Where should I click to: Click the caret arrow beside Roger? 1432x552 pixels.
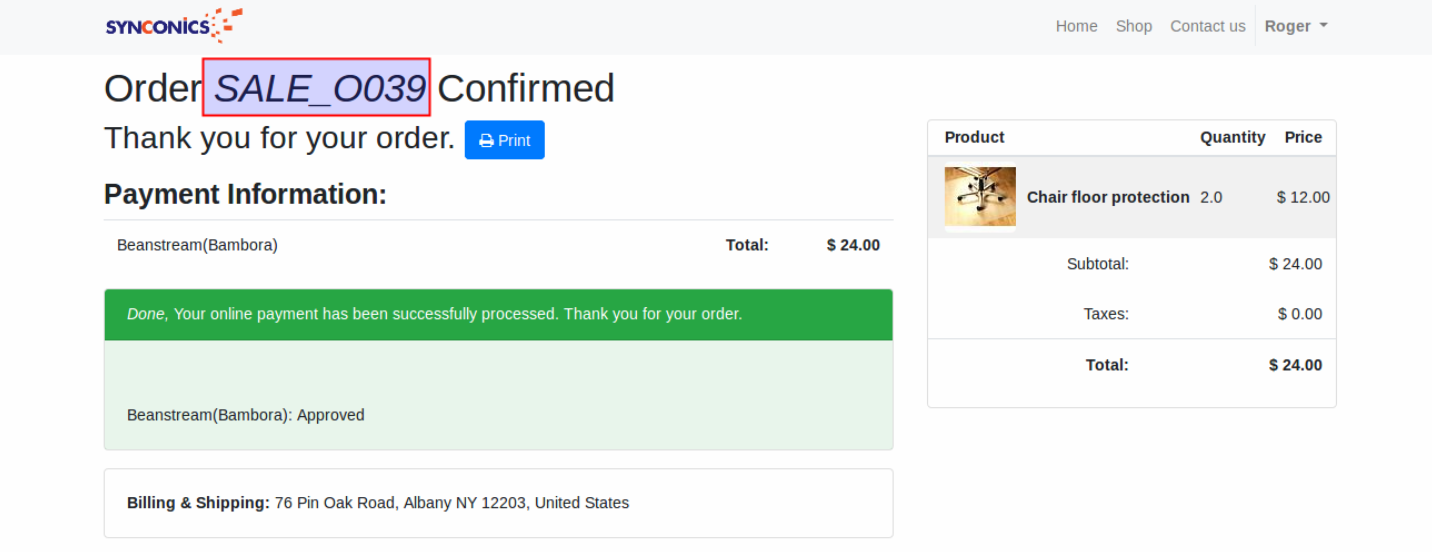tap(1324, 26)
